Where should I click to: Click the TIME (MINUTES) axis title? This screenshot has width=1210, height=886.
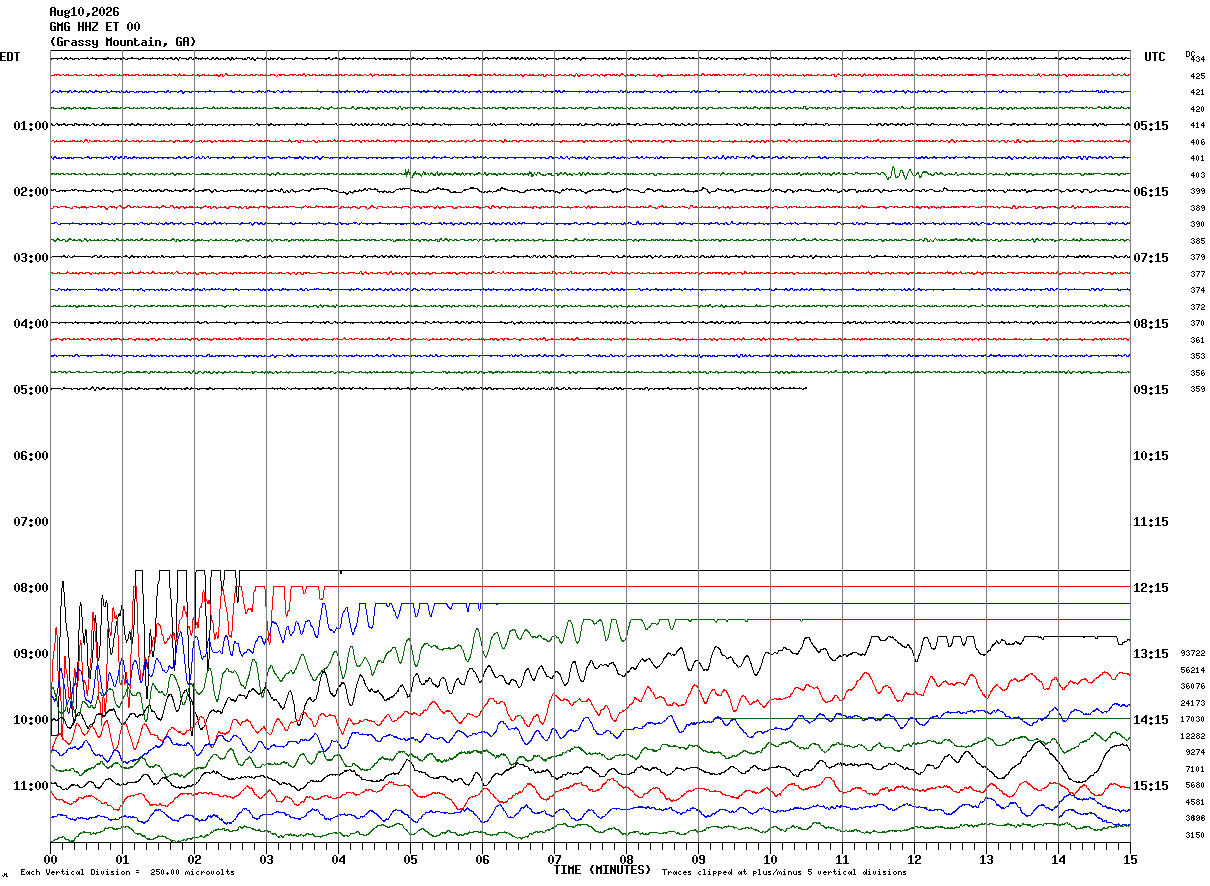tap(602, 870)
